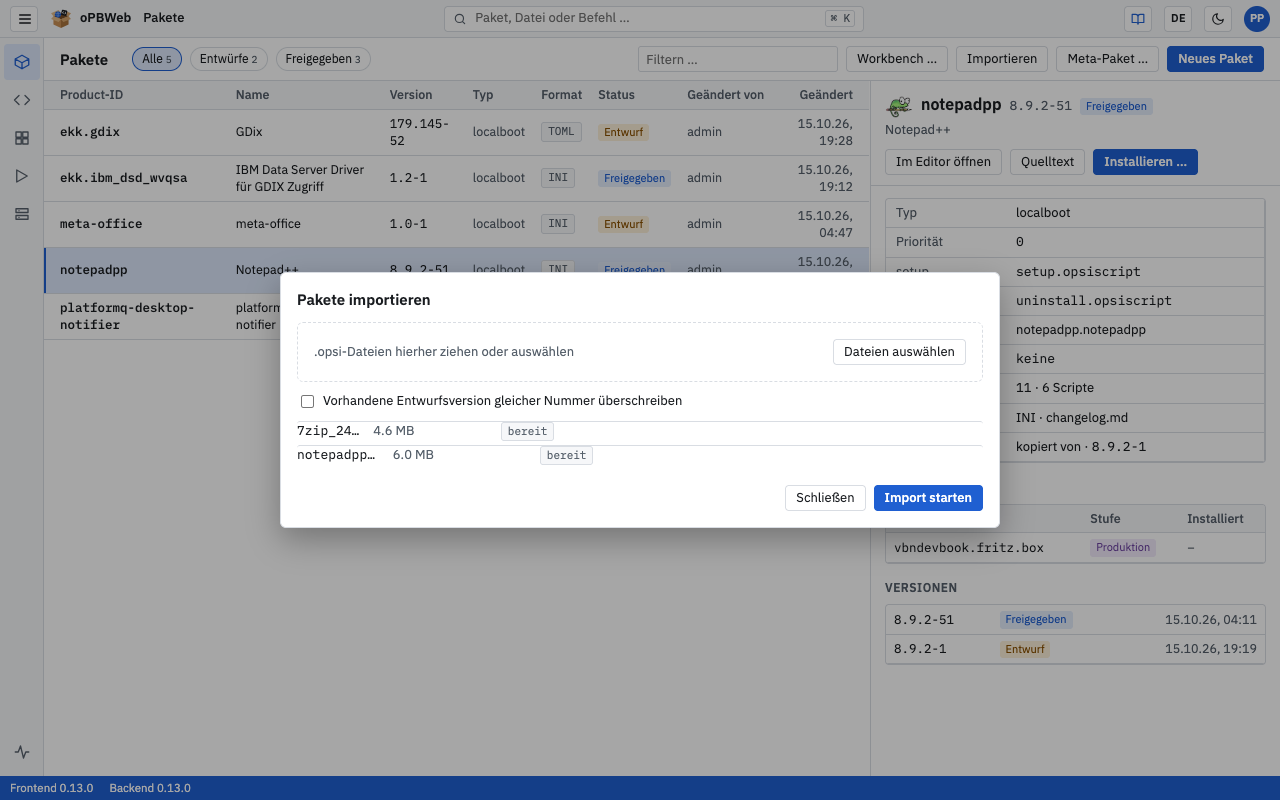View Quelltext source of notepadpp
Image resolution: width=1280 pixels, height=800 pixels.
point(1047,162)
